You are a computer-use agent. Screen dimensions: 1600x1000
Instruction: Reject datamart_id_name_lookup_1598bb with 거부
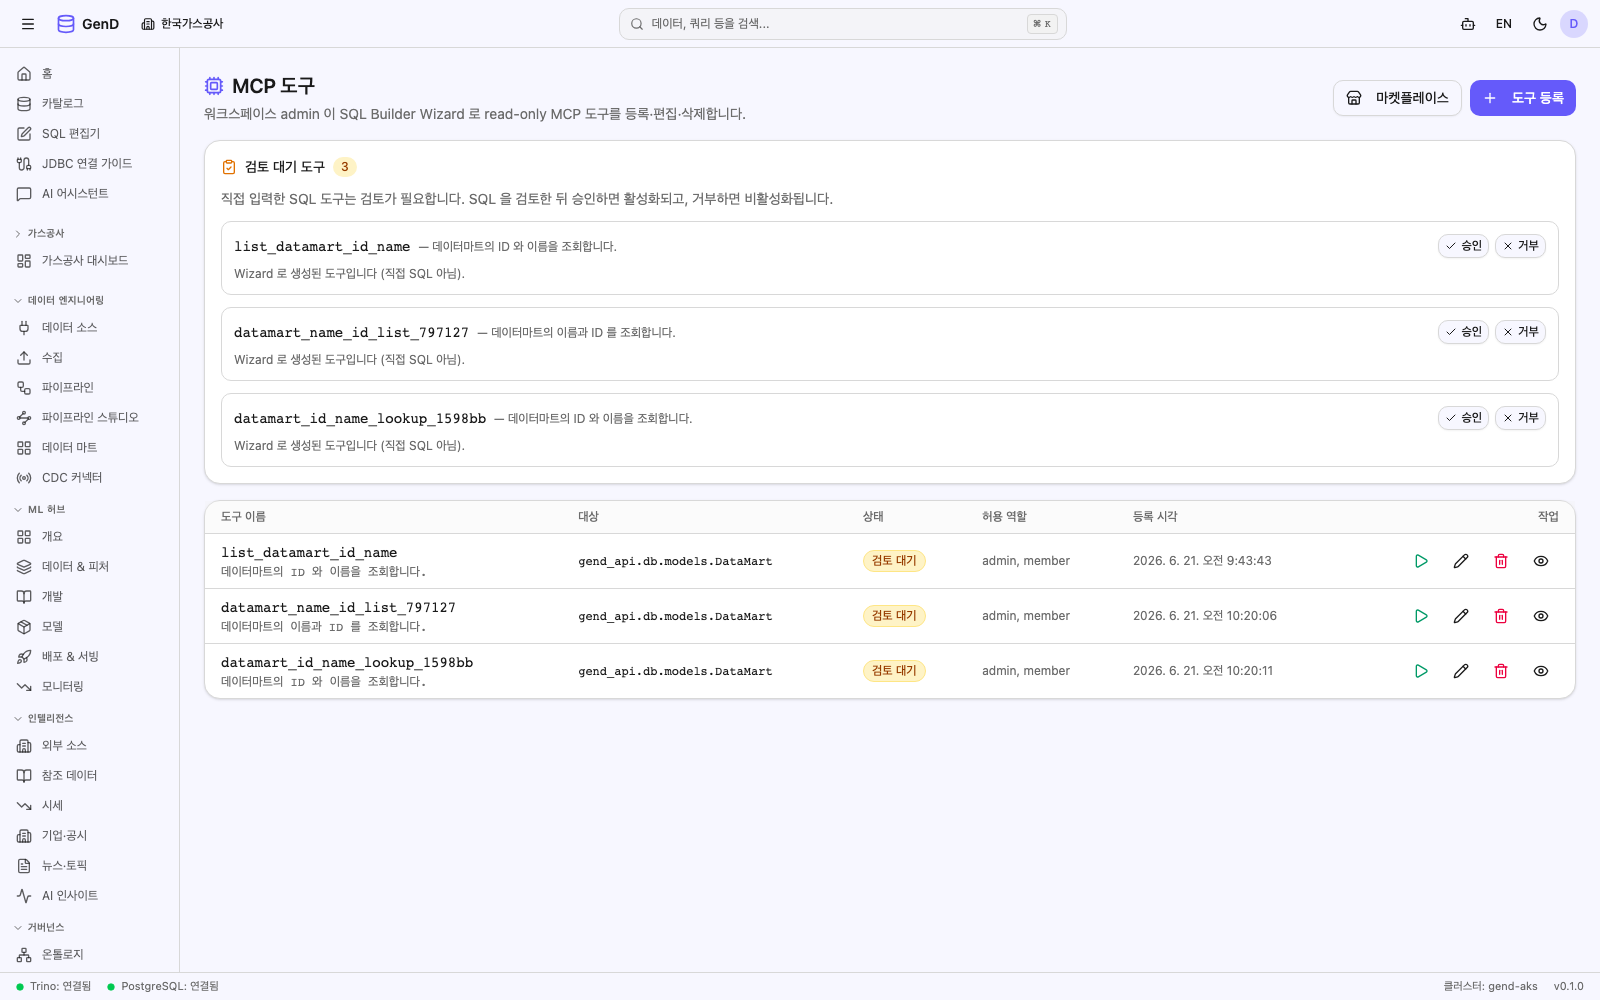[1520, 418]
